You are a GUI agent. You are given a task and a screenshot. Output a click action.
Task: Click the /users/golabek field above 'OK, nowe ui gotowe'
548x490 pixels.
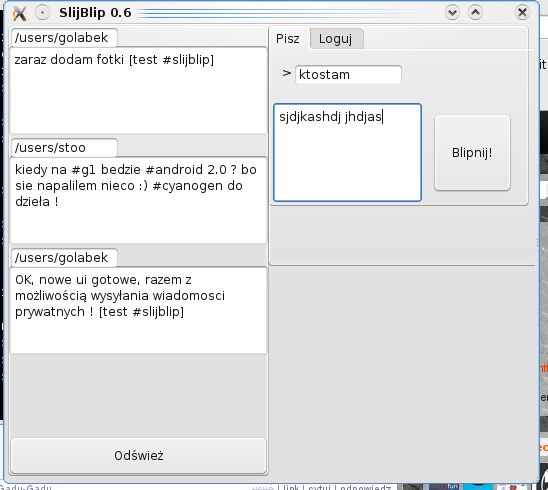[64, 258]
